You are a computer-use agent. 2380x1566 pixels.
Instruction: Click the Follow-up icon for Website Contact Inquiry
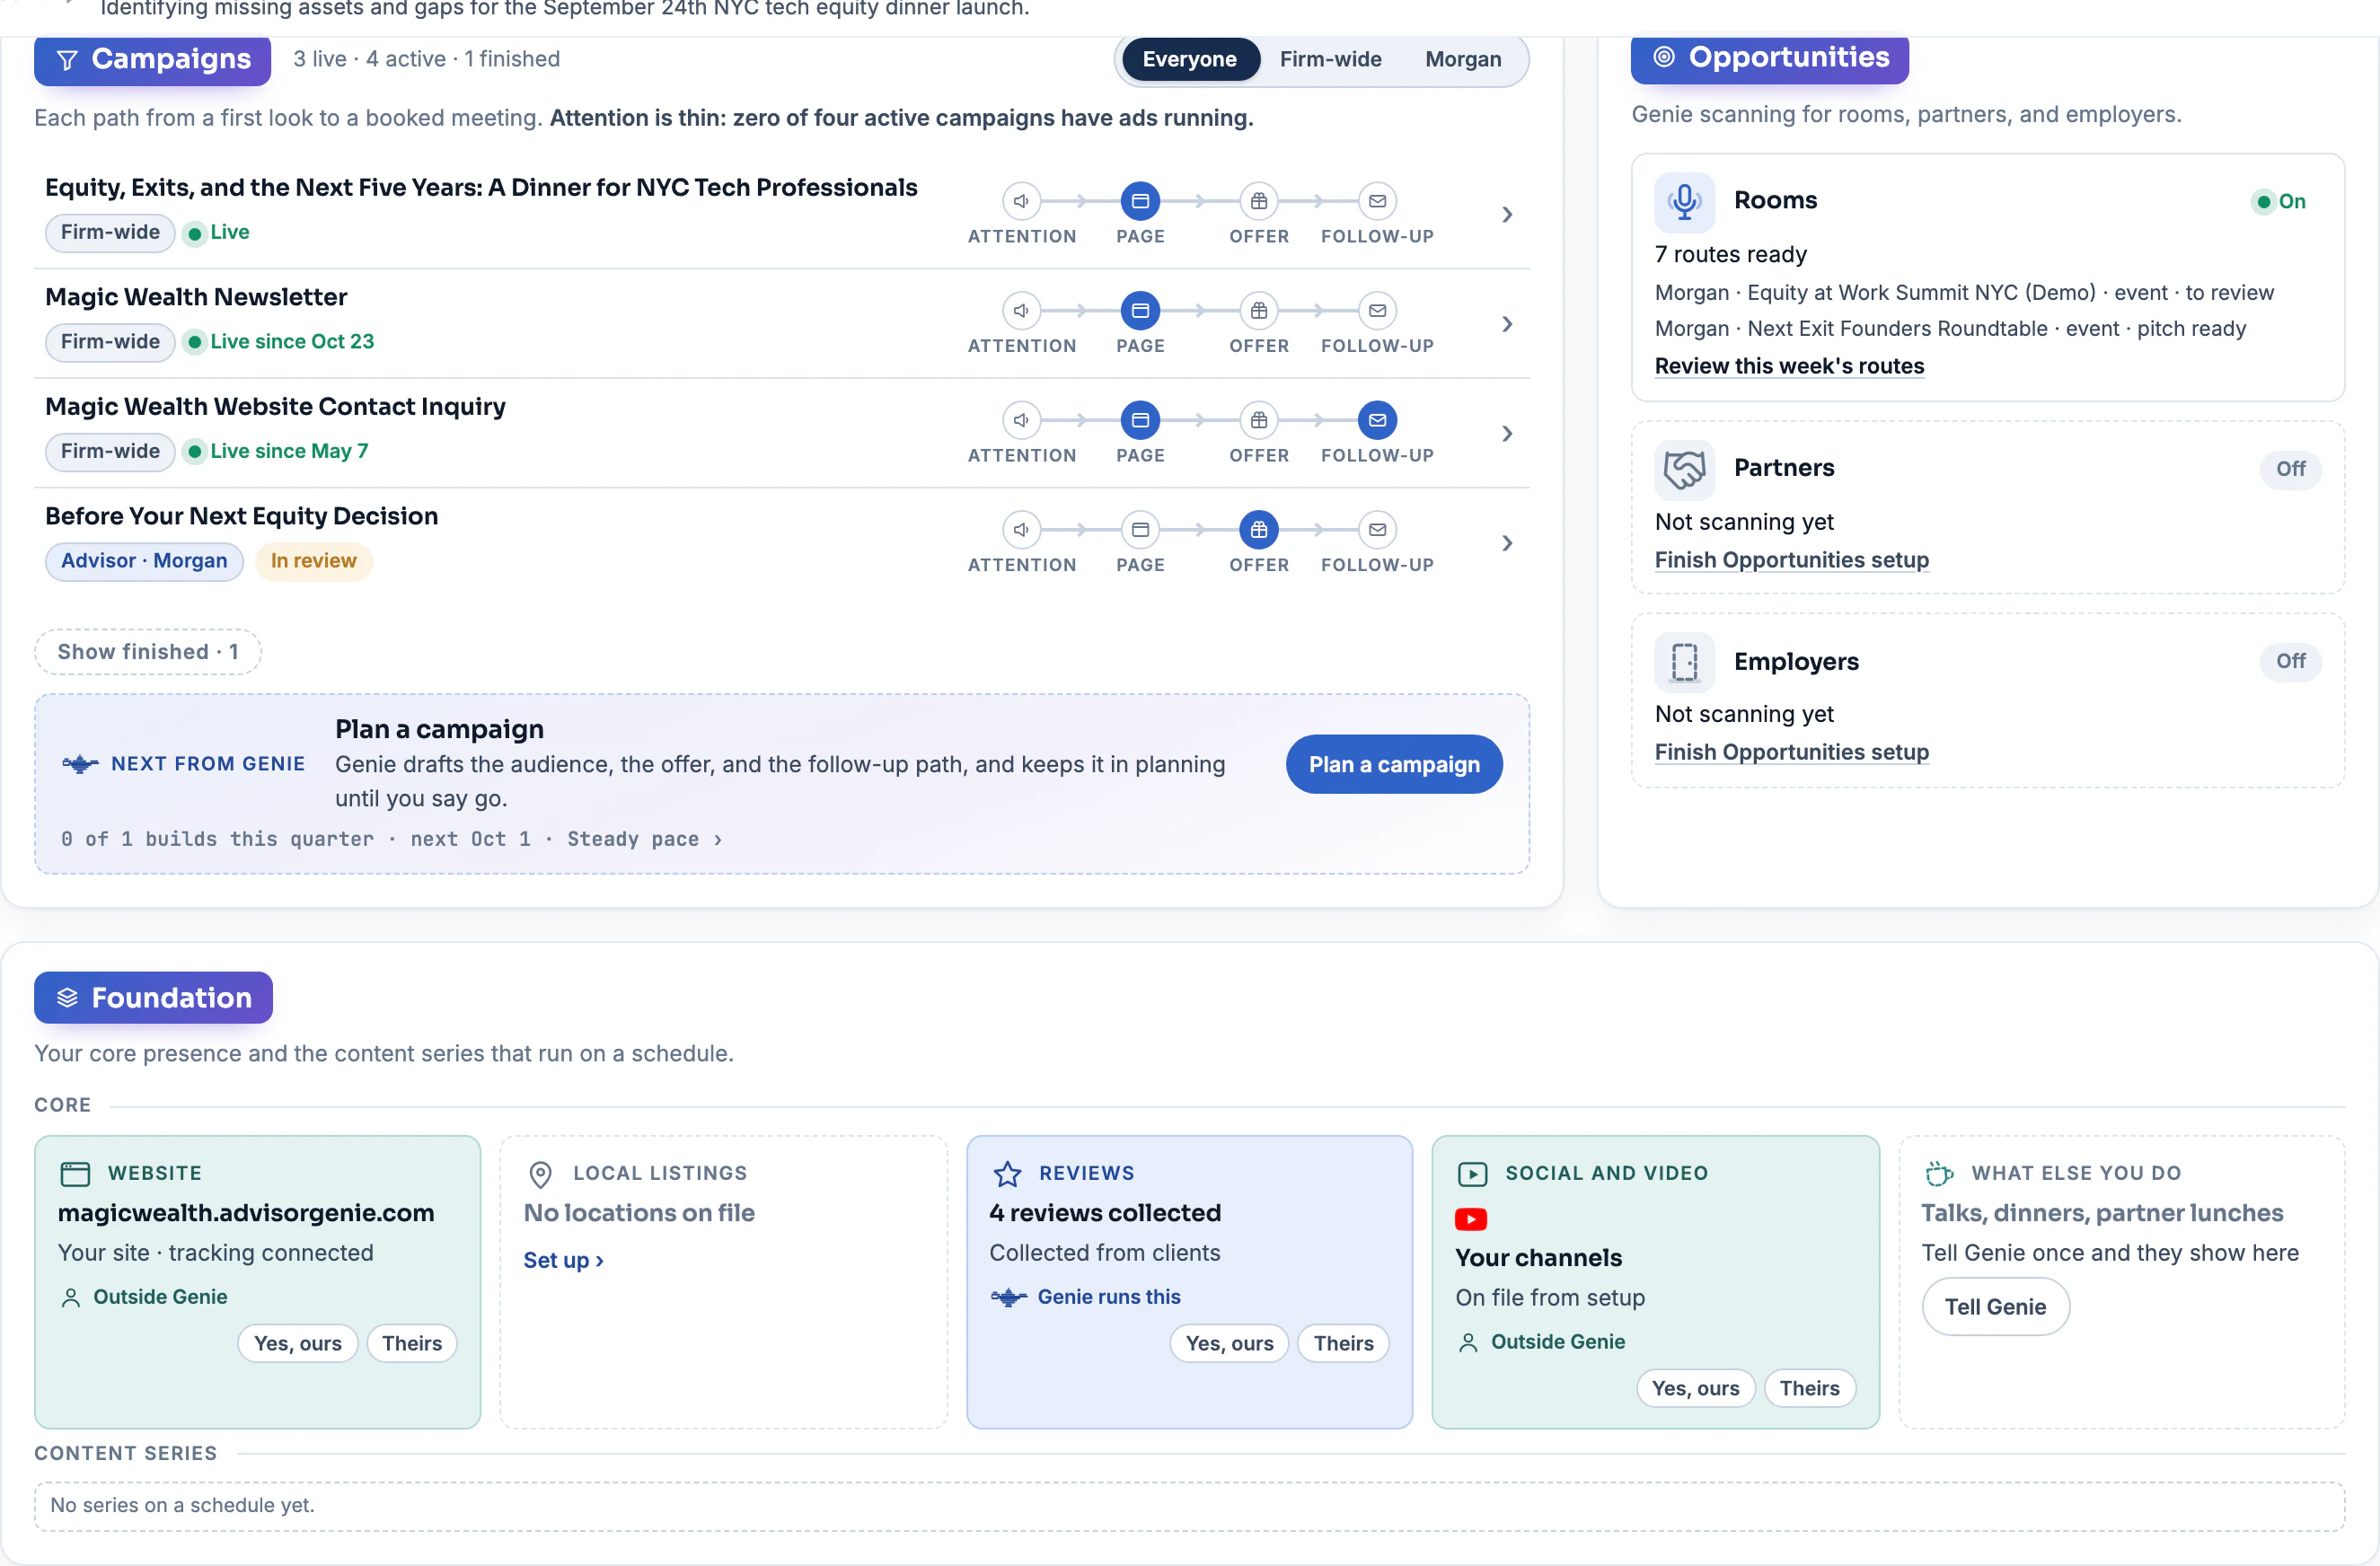click(1377, 420)
